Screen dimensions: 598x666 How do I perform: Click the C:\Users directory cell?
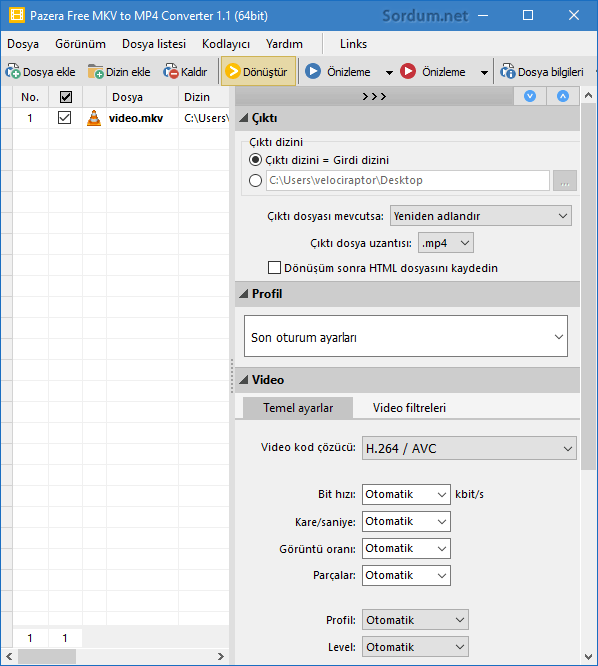pos(206,118)
